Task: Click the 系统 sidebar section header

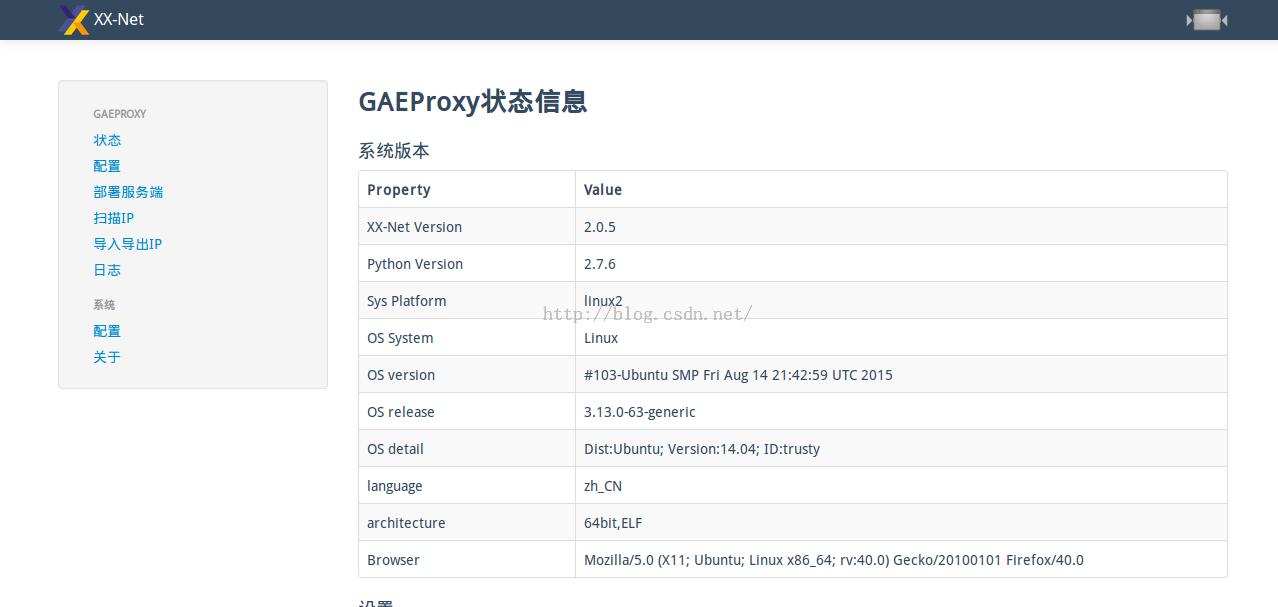Action: click(104, 305)
